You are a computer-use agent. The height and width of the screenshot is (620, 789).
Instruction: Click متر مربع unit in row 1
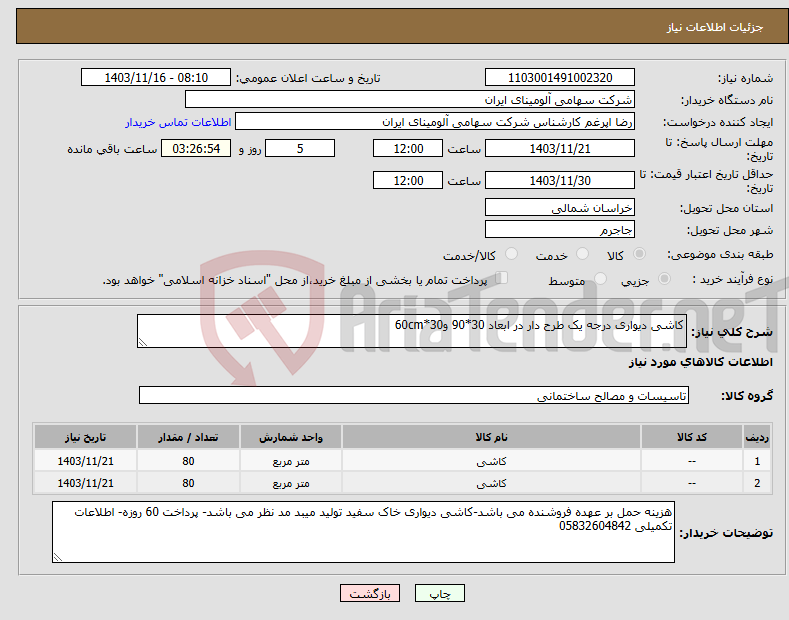pyautogui.click(x=291, y=461)
